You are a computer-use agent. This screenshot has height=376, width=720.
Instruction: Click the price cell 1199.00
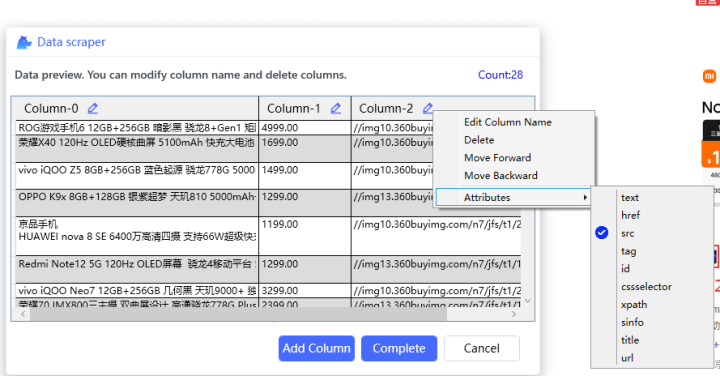[x=305, y=236]
